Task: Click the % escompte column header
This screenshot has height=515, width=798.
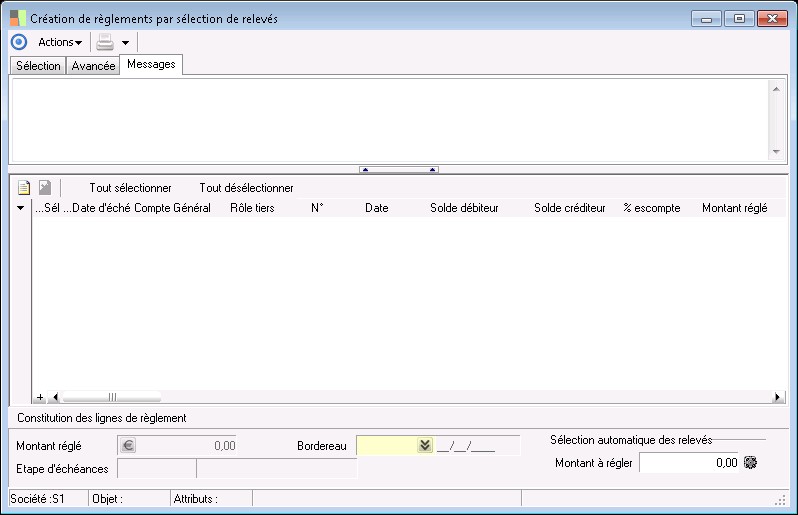Action: [x=652, y=208]
